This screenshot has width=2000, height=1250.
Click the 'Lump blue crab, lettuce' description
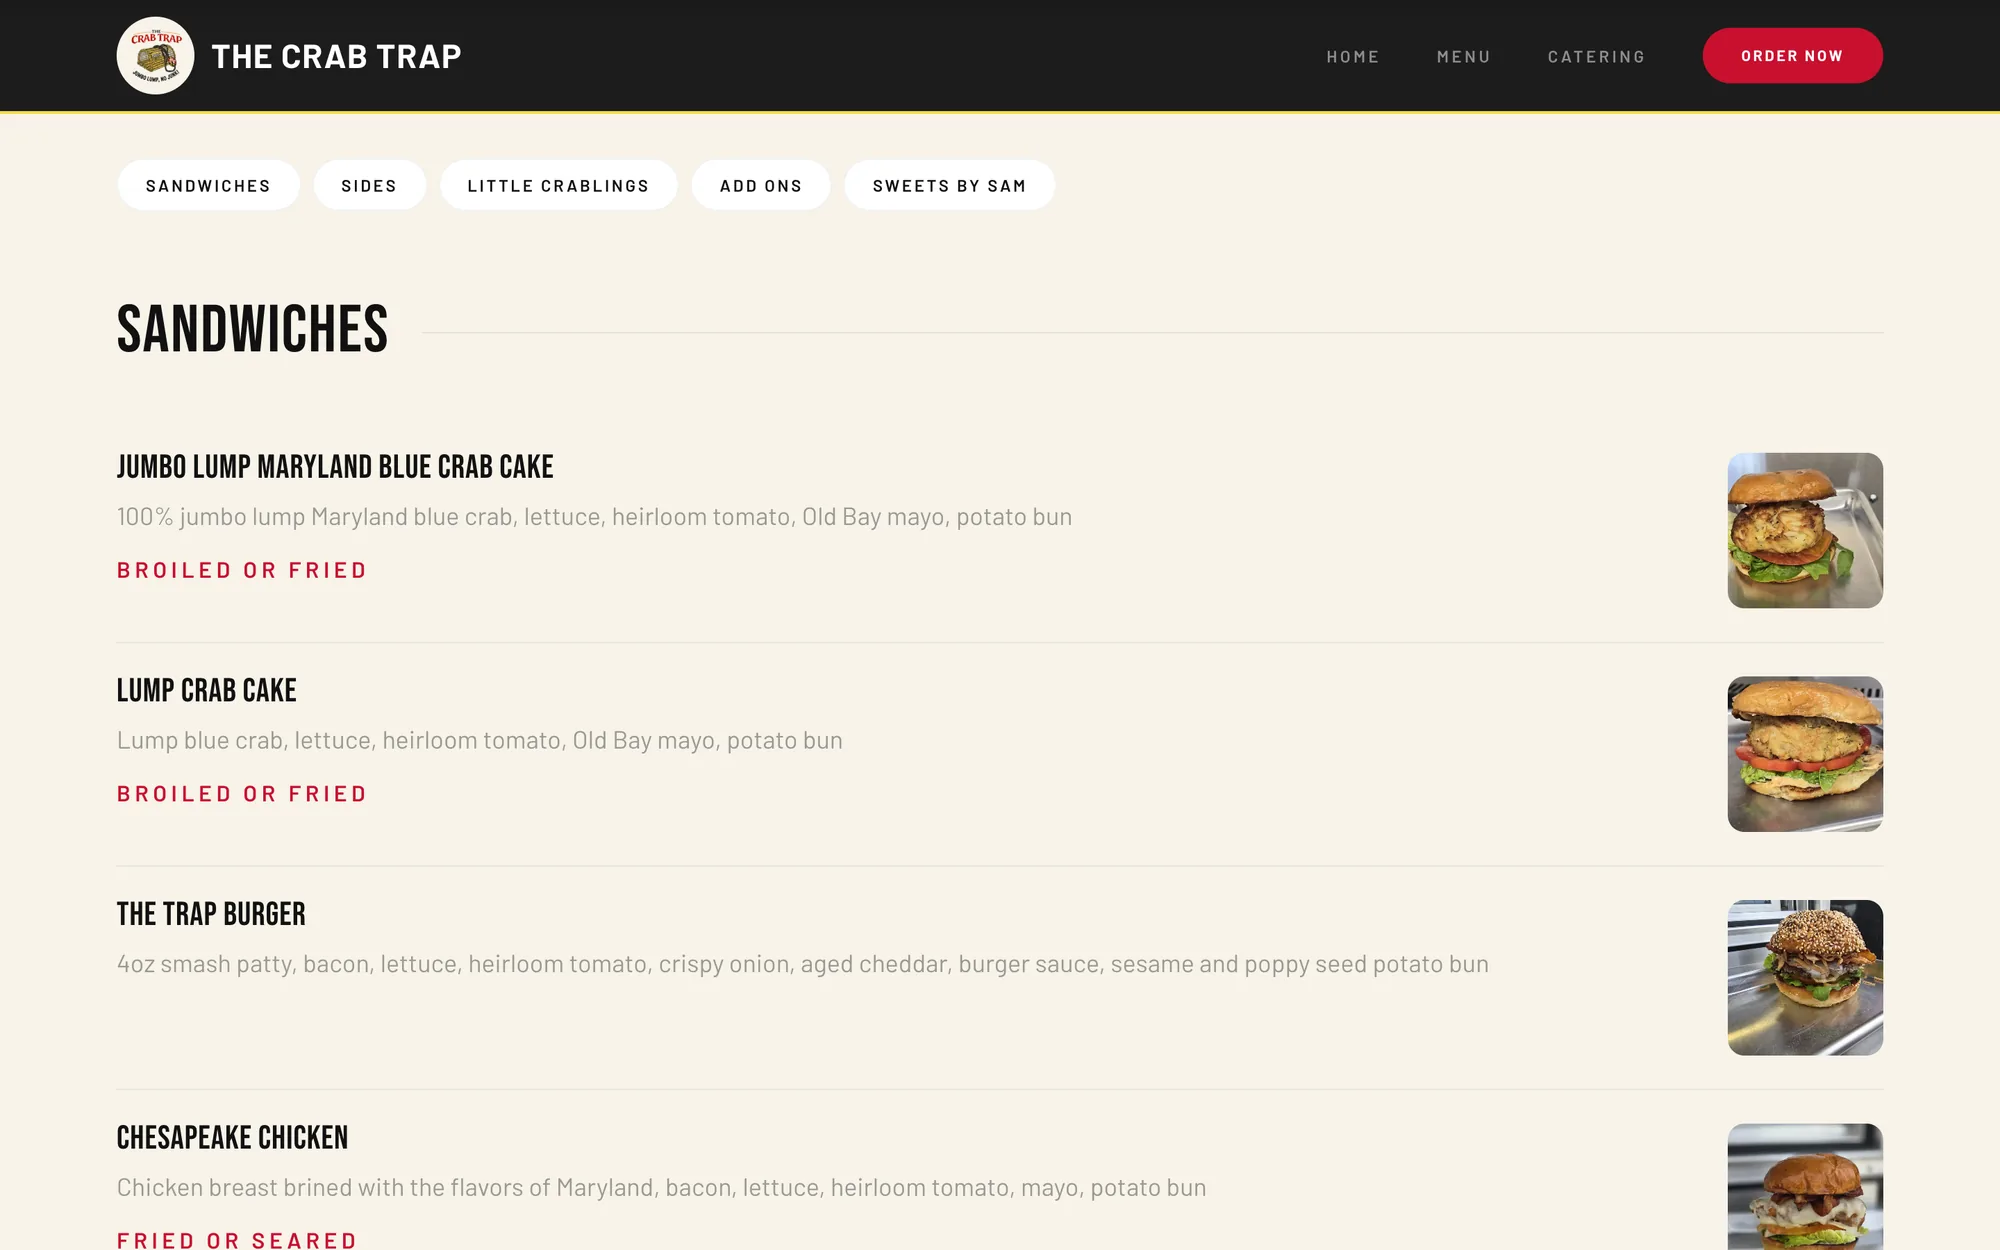pos(480,741)
